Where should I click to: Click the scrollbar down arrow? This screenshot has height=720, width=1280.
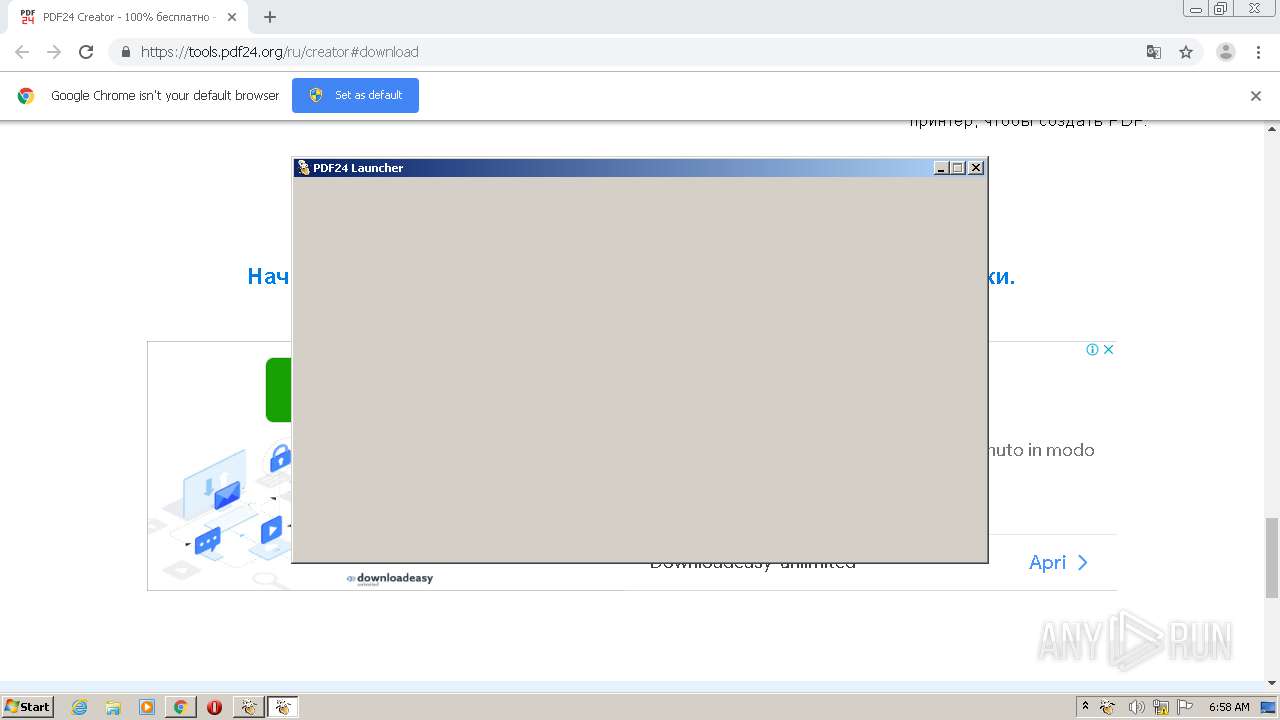tap(1272, 683)
